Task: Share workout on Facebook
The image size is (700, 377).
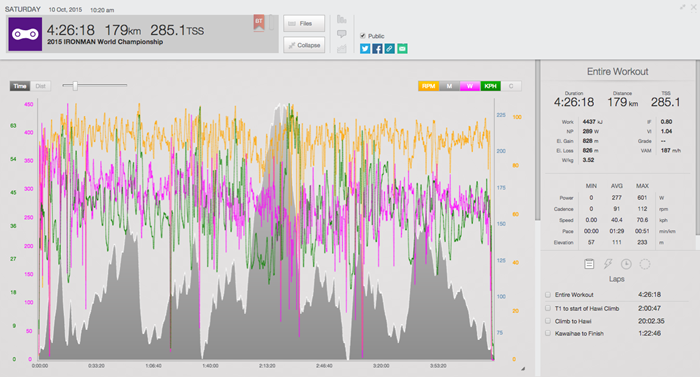Action: pos(377,49)
